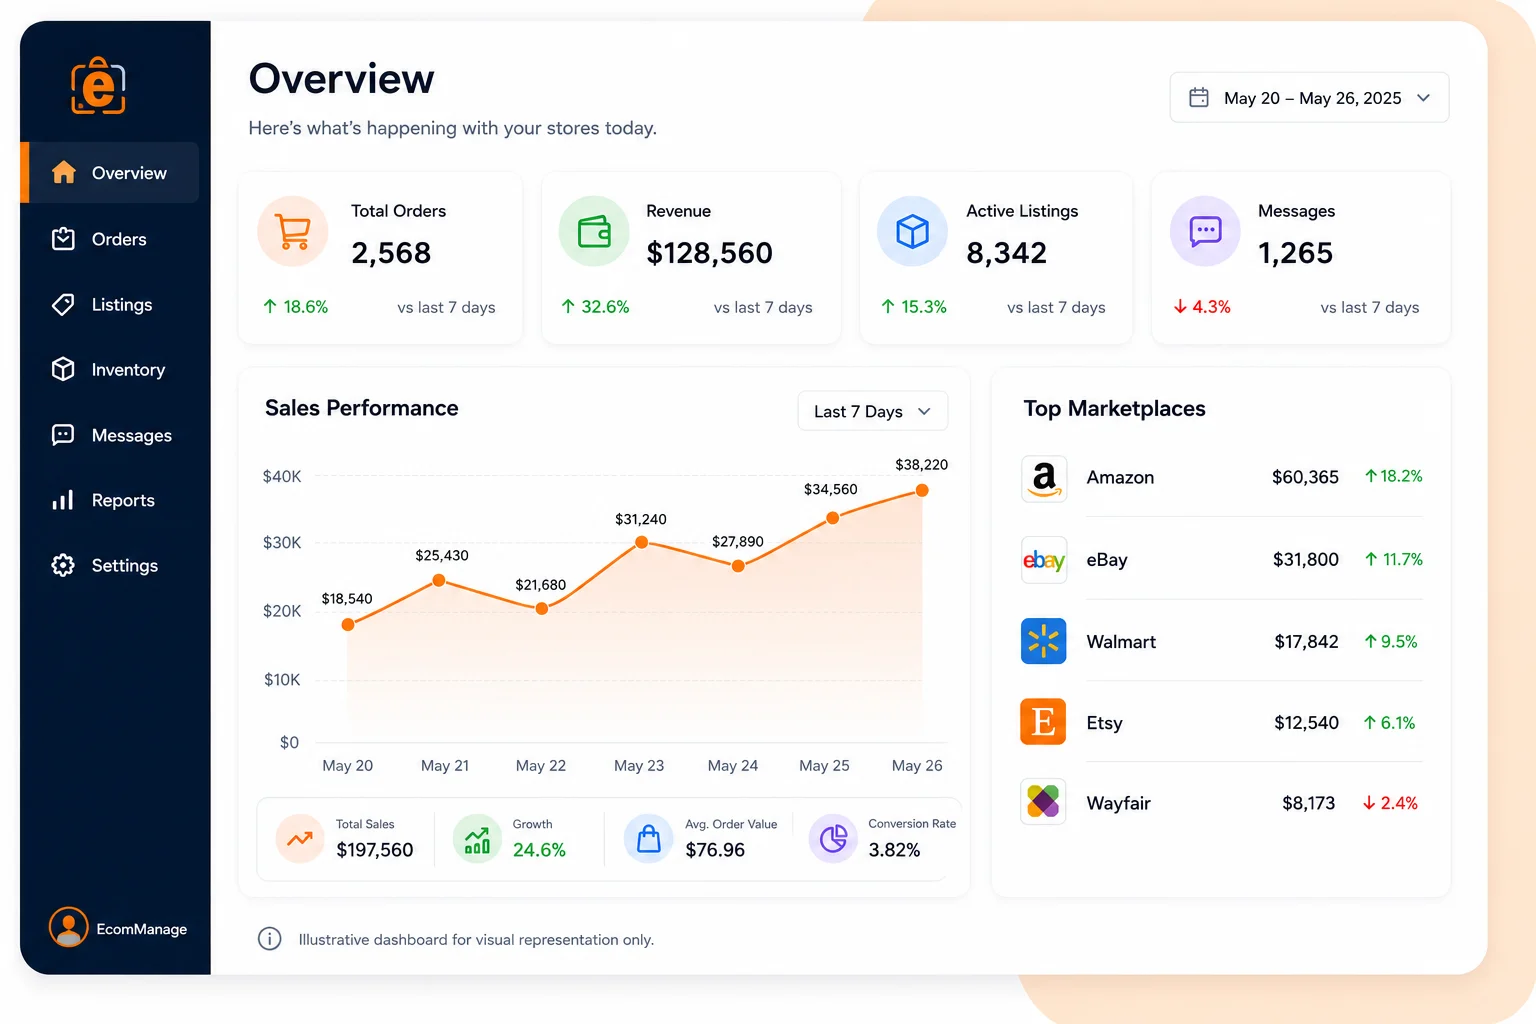Viewport: 1536px width, 1024px height.
Task: Click the May 20 data point on chart
Action: click(348, 624)
